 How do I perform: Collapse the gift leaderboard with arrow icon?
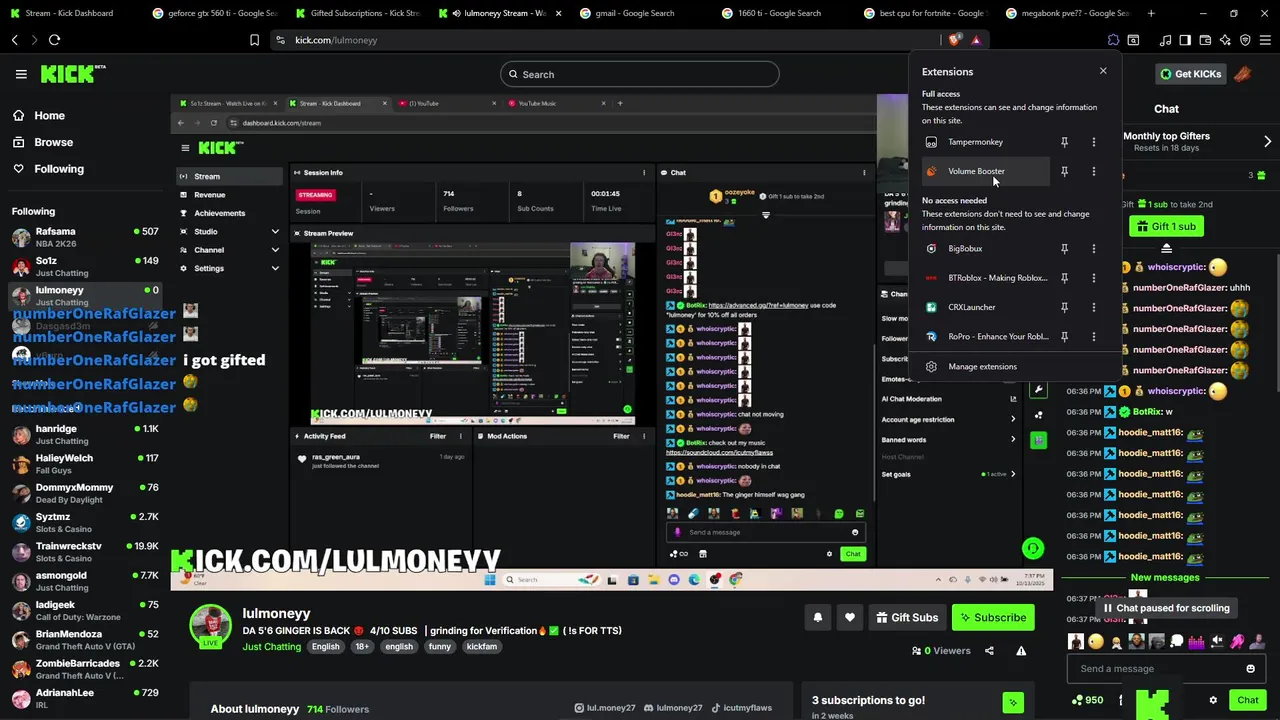[x=1166, y=248]
